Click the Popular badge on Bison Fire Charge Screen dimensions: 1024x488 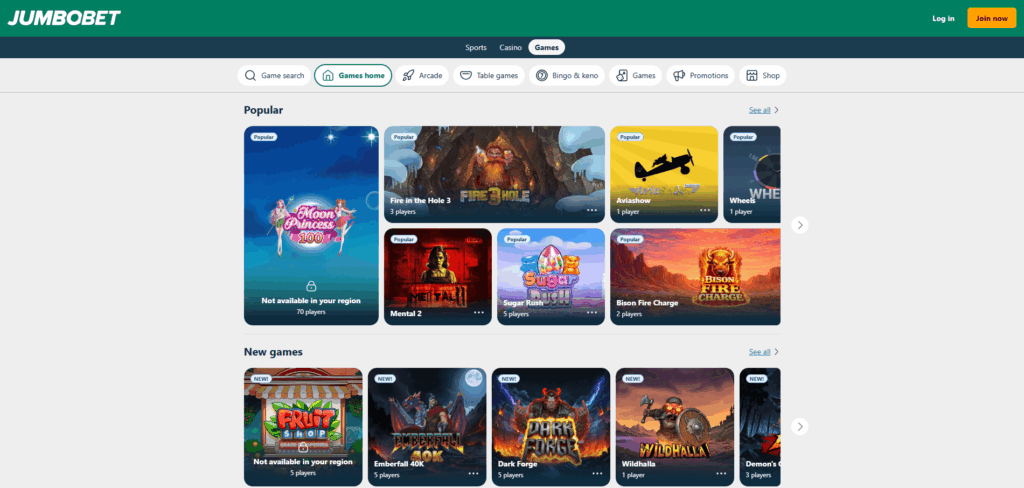point(630,239)
